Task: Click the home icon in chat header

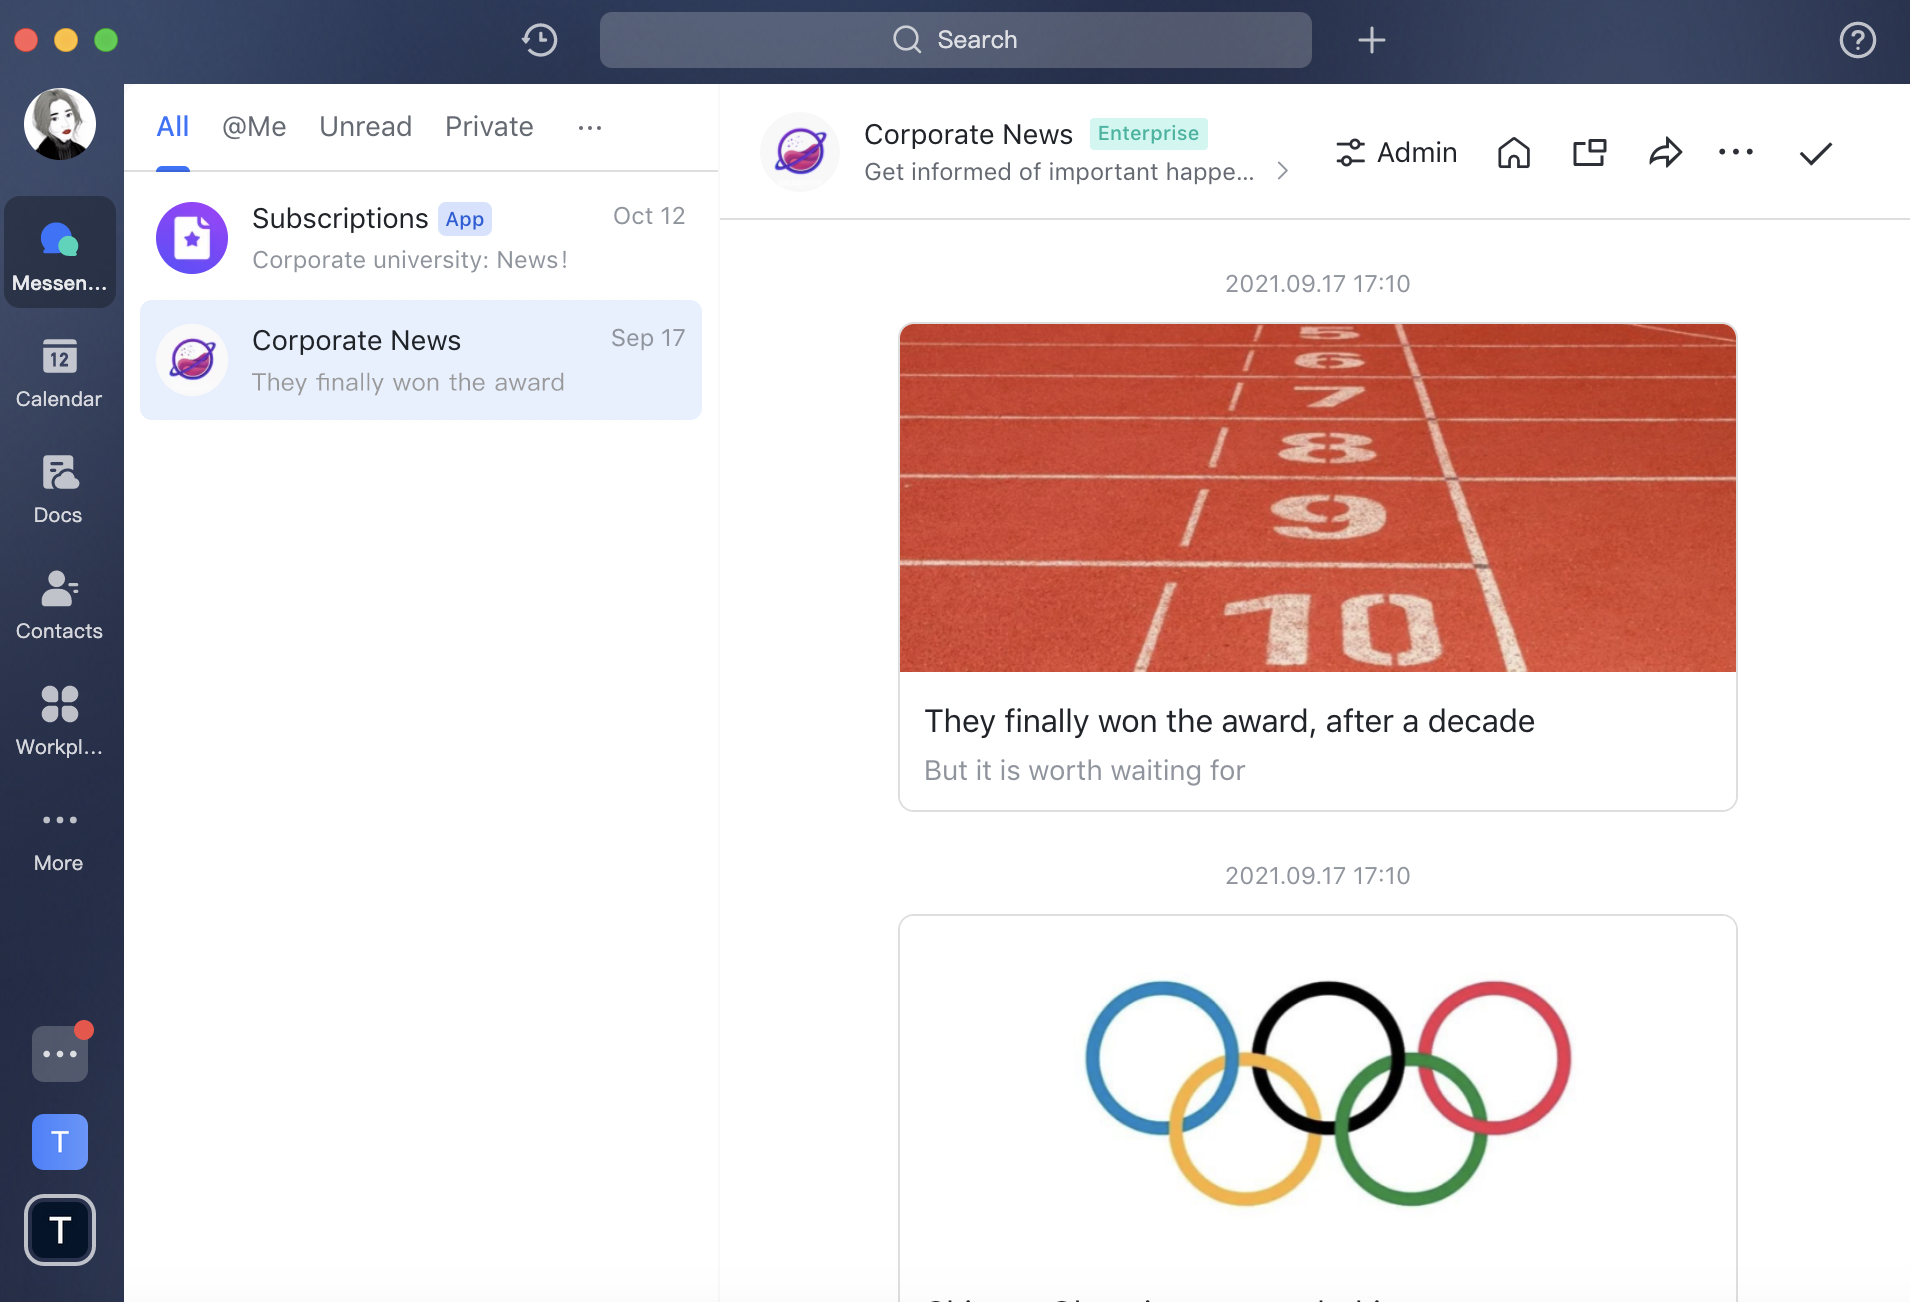Action: tap(1513, 153)
